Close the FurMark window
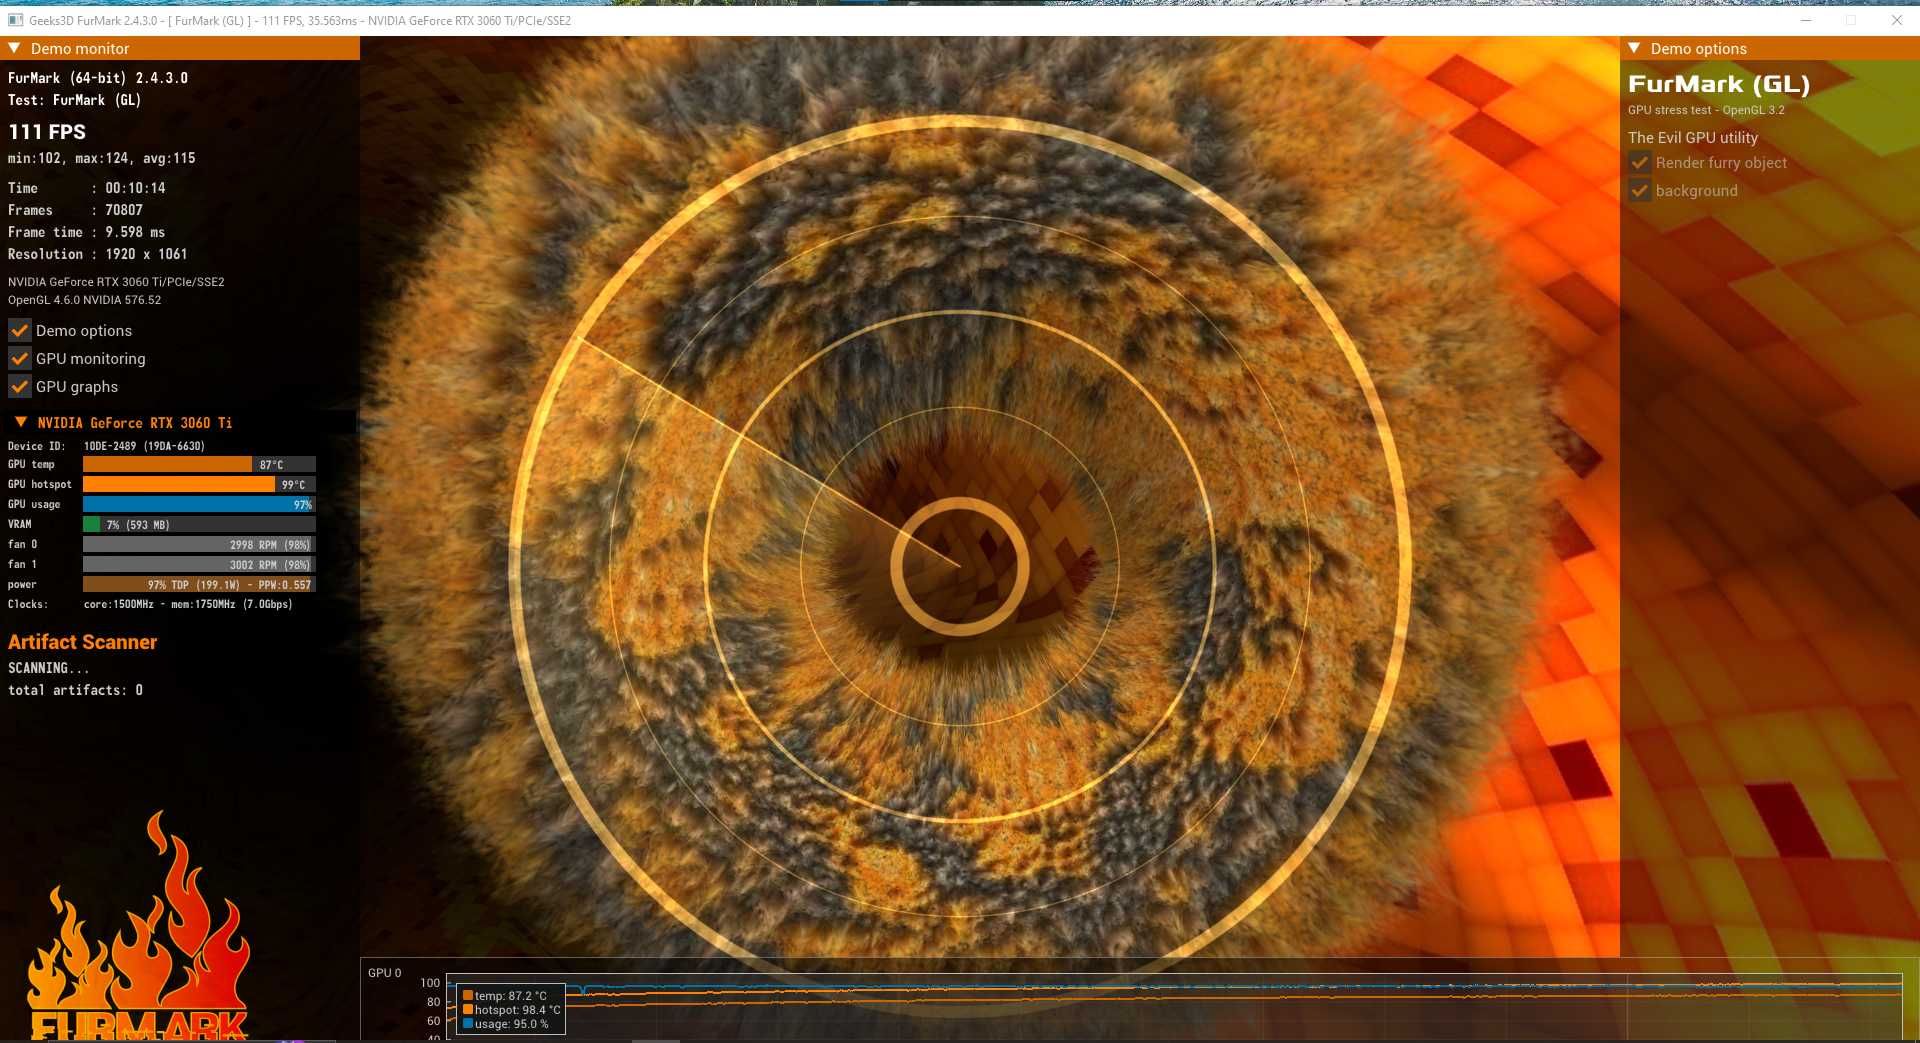Viewport: 1920px width, 1043px height. (1896, 20)
